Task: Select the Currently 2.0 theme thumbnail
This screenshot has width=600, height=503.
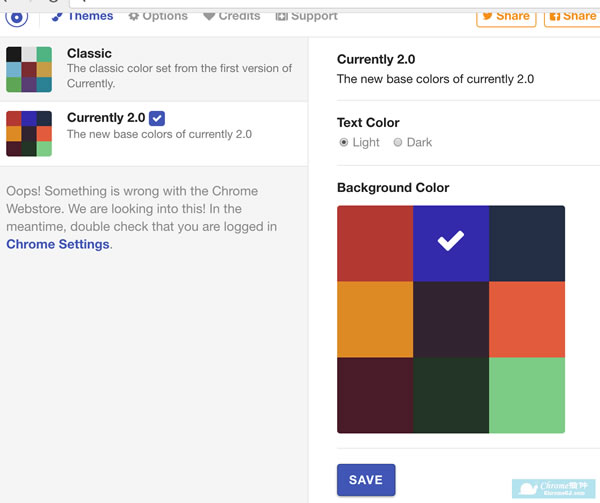Action: click(x=29, y=133)
